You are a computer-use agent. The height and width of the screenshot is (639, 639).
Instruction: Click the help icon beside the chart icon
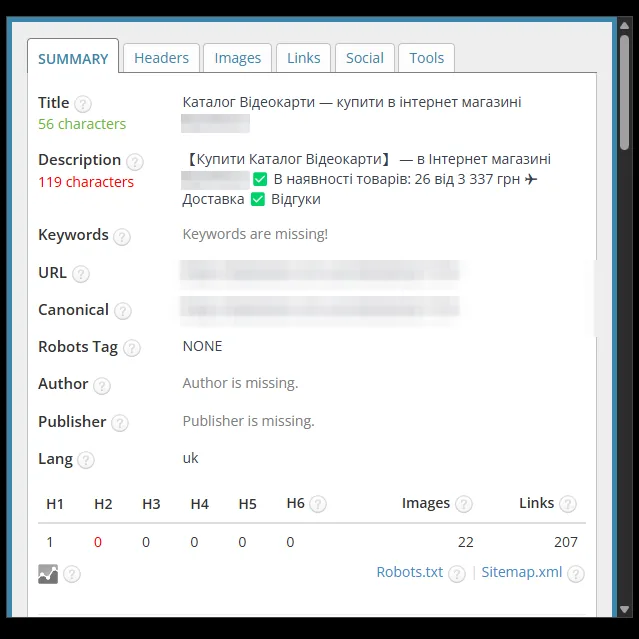click(x=72, y=574)
